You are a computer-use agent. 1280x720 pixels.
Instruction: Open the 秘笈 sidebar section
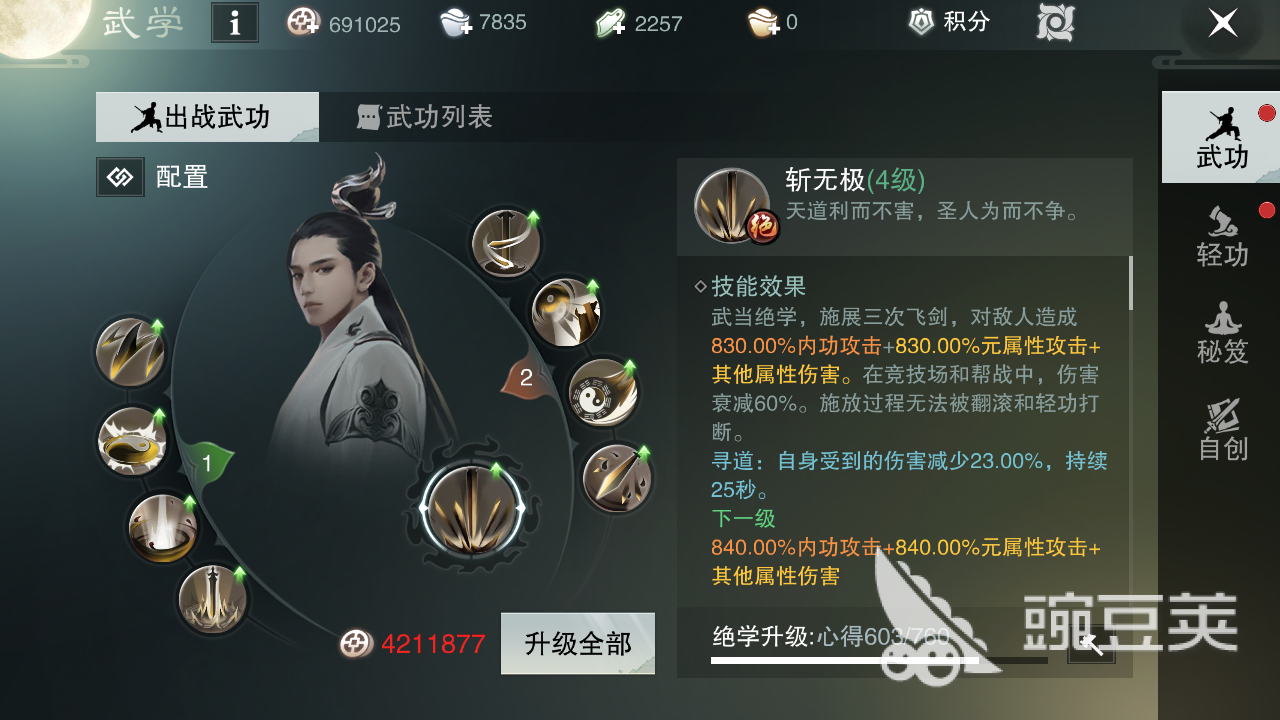point(1221,333)
